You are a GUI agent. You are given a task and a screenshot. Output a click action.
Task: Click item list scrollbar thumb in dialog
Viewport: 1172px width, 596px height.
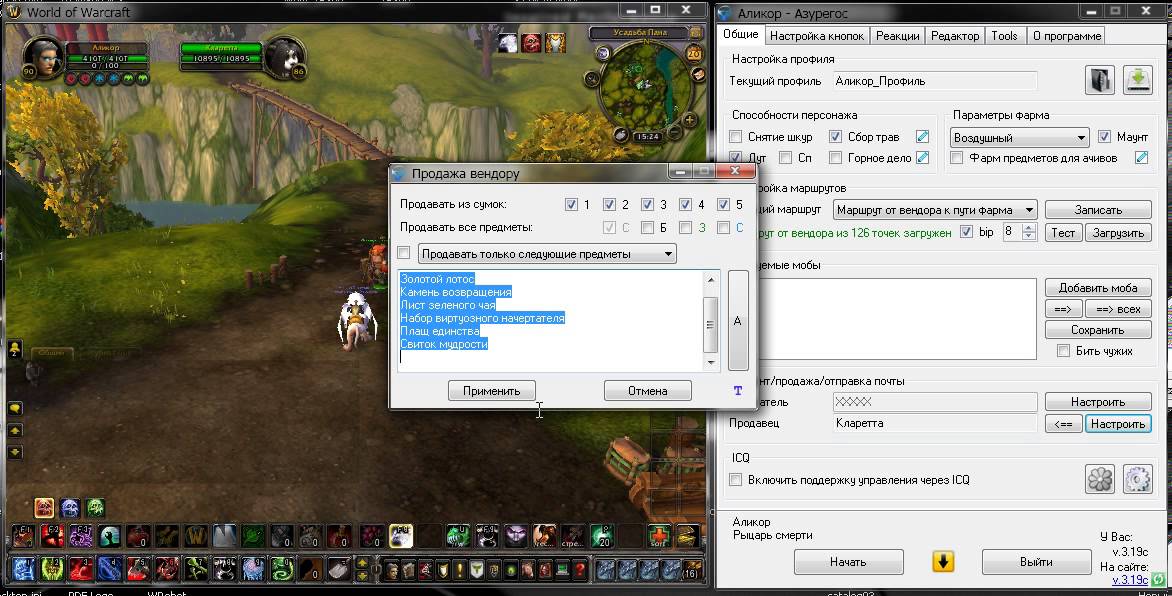(x=710, y=325)
